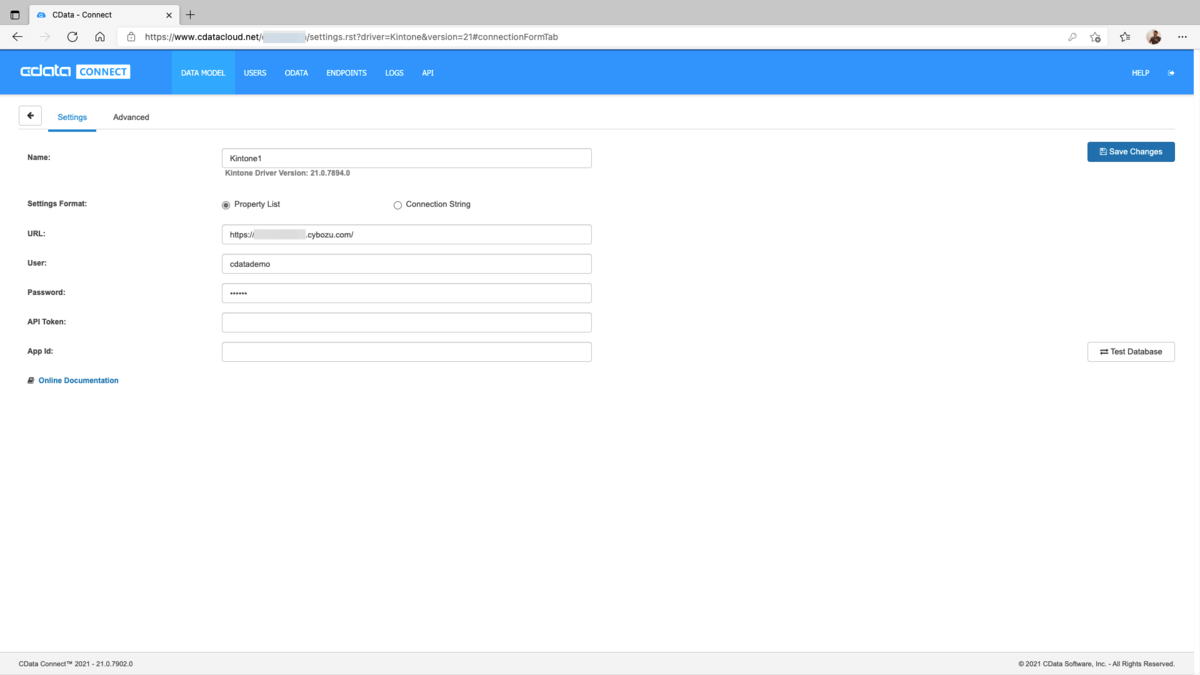
Task: Select the Property List radio option
Action: (x=226, y=205)
